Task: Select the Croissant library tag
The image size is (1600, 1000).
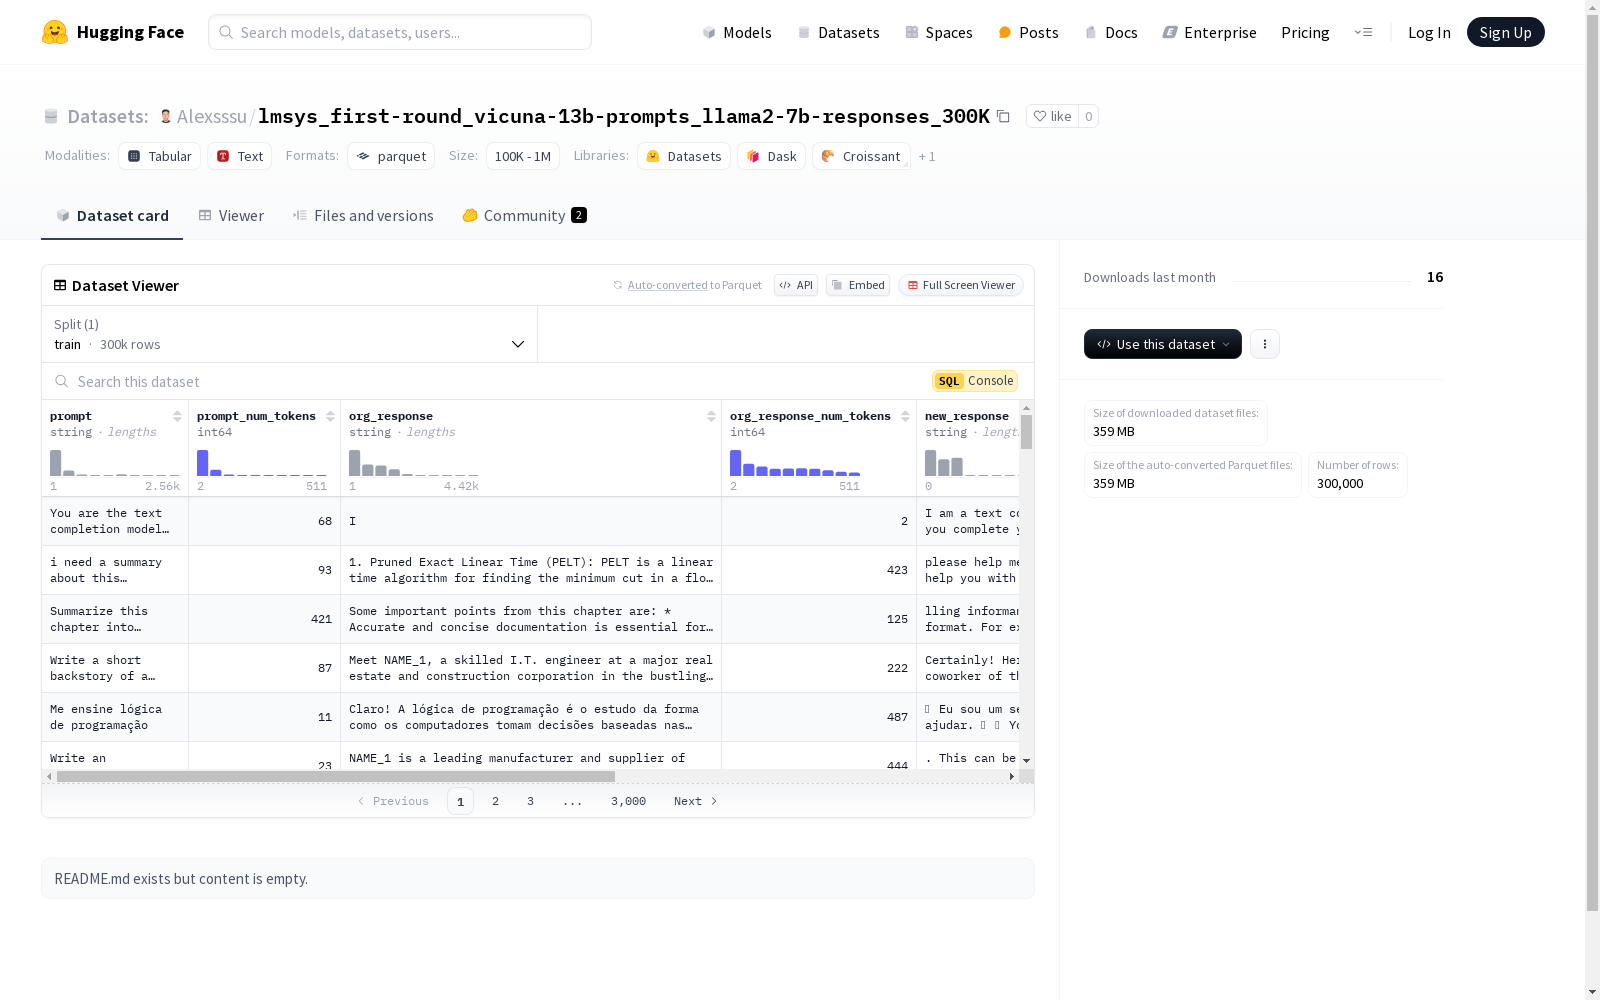Action: (x=861, y=156)
